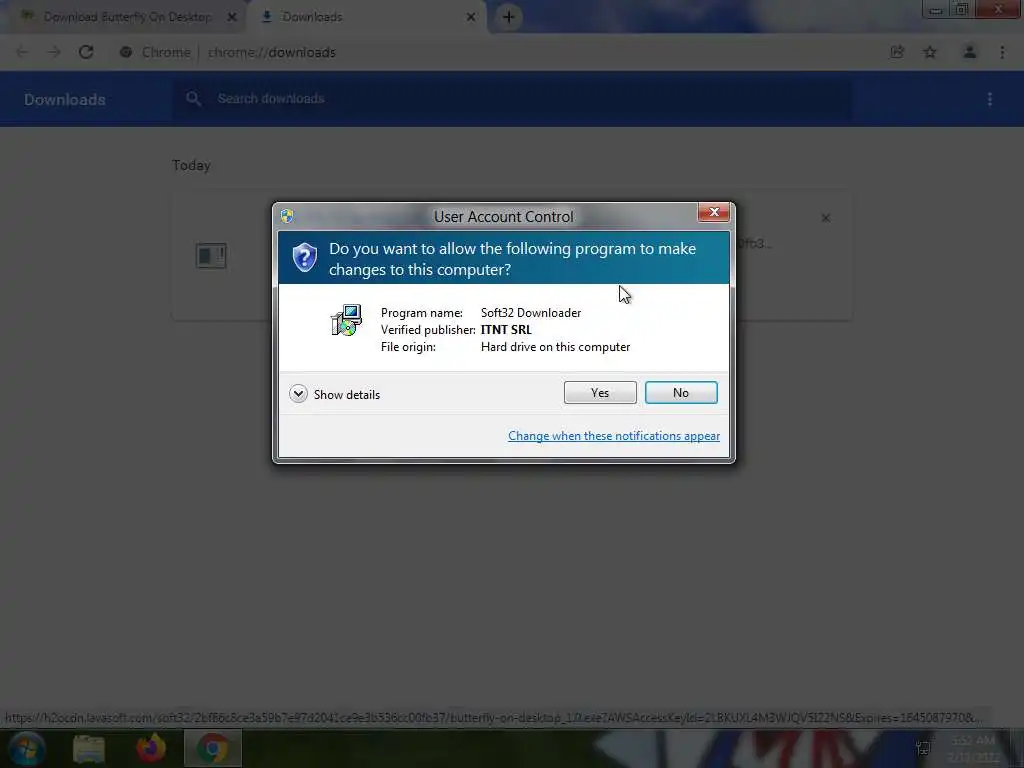Image resolution: width=1024 pixels, height=768 pixels.
Task: Close the Downloads tab
Action: click(x=471, y=17)
